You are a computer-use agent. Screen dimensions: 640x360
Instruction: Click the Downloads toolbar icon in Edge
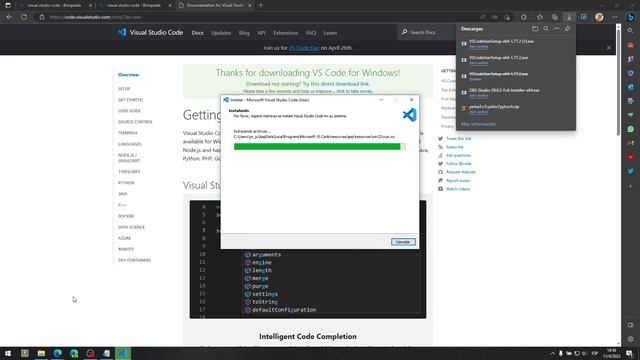click(569, 17)
